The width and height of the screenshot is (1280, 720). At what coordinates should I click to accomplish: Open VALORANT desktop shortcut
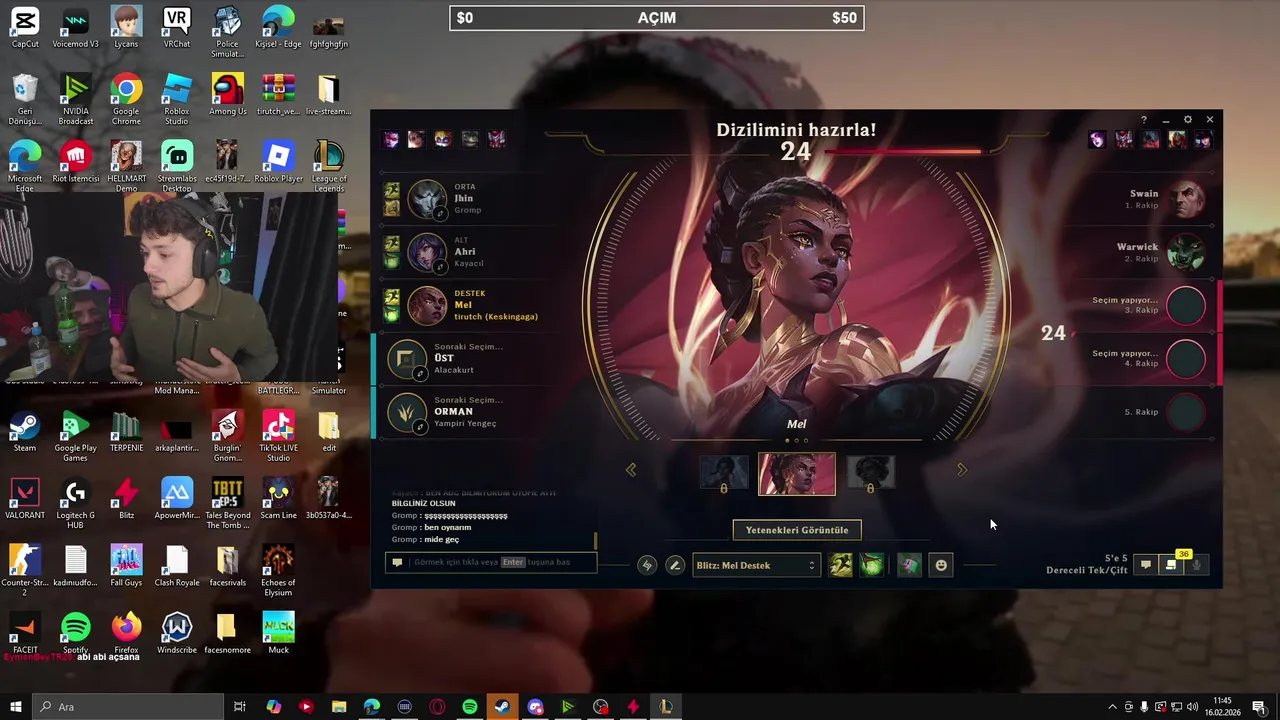click(25, 499)
